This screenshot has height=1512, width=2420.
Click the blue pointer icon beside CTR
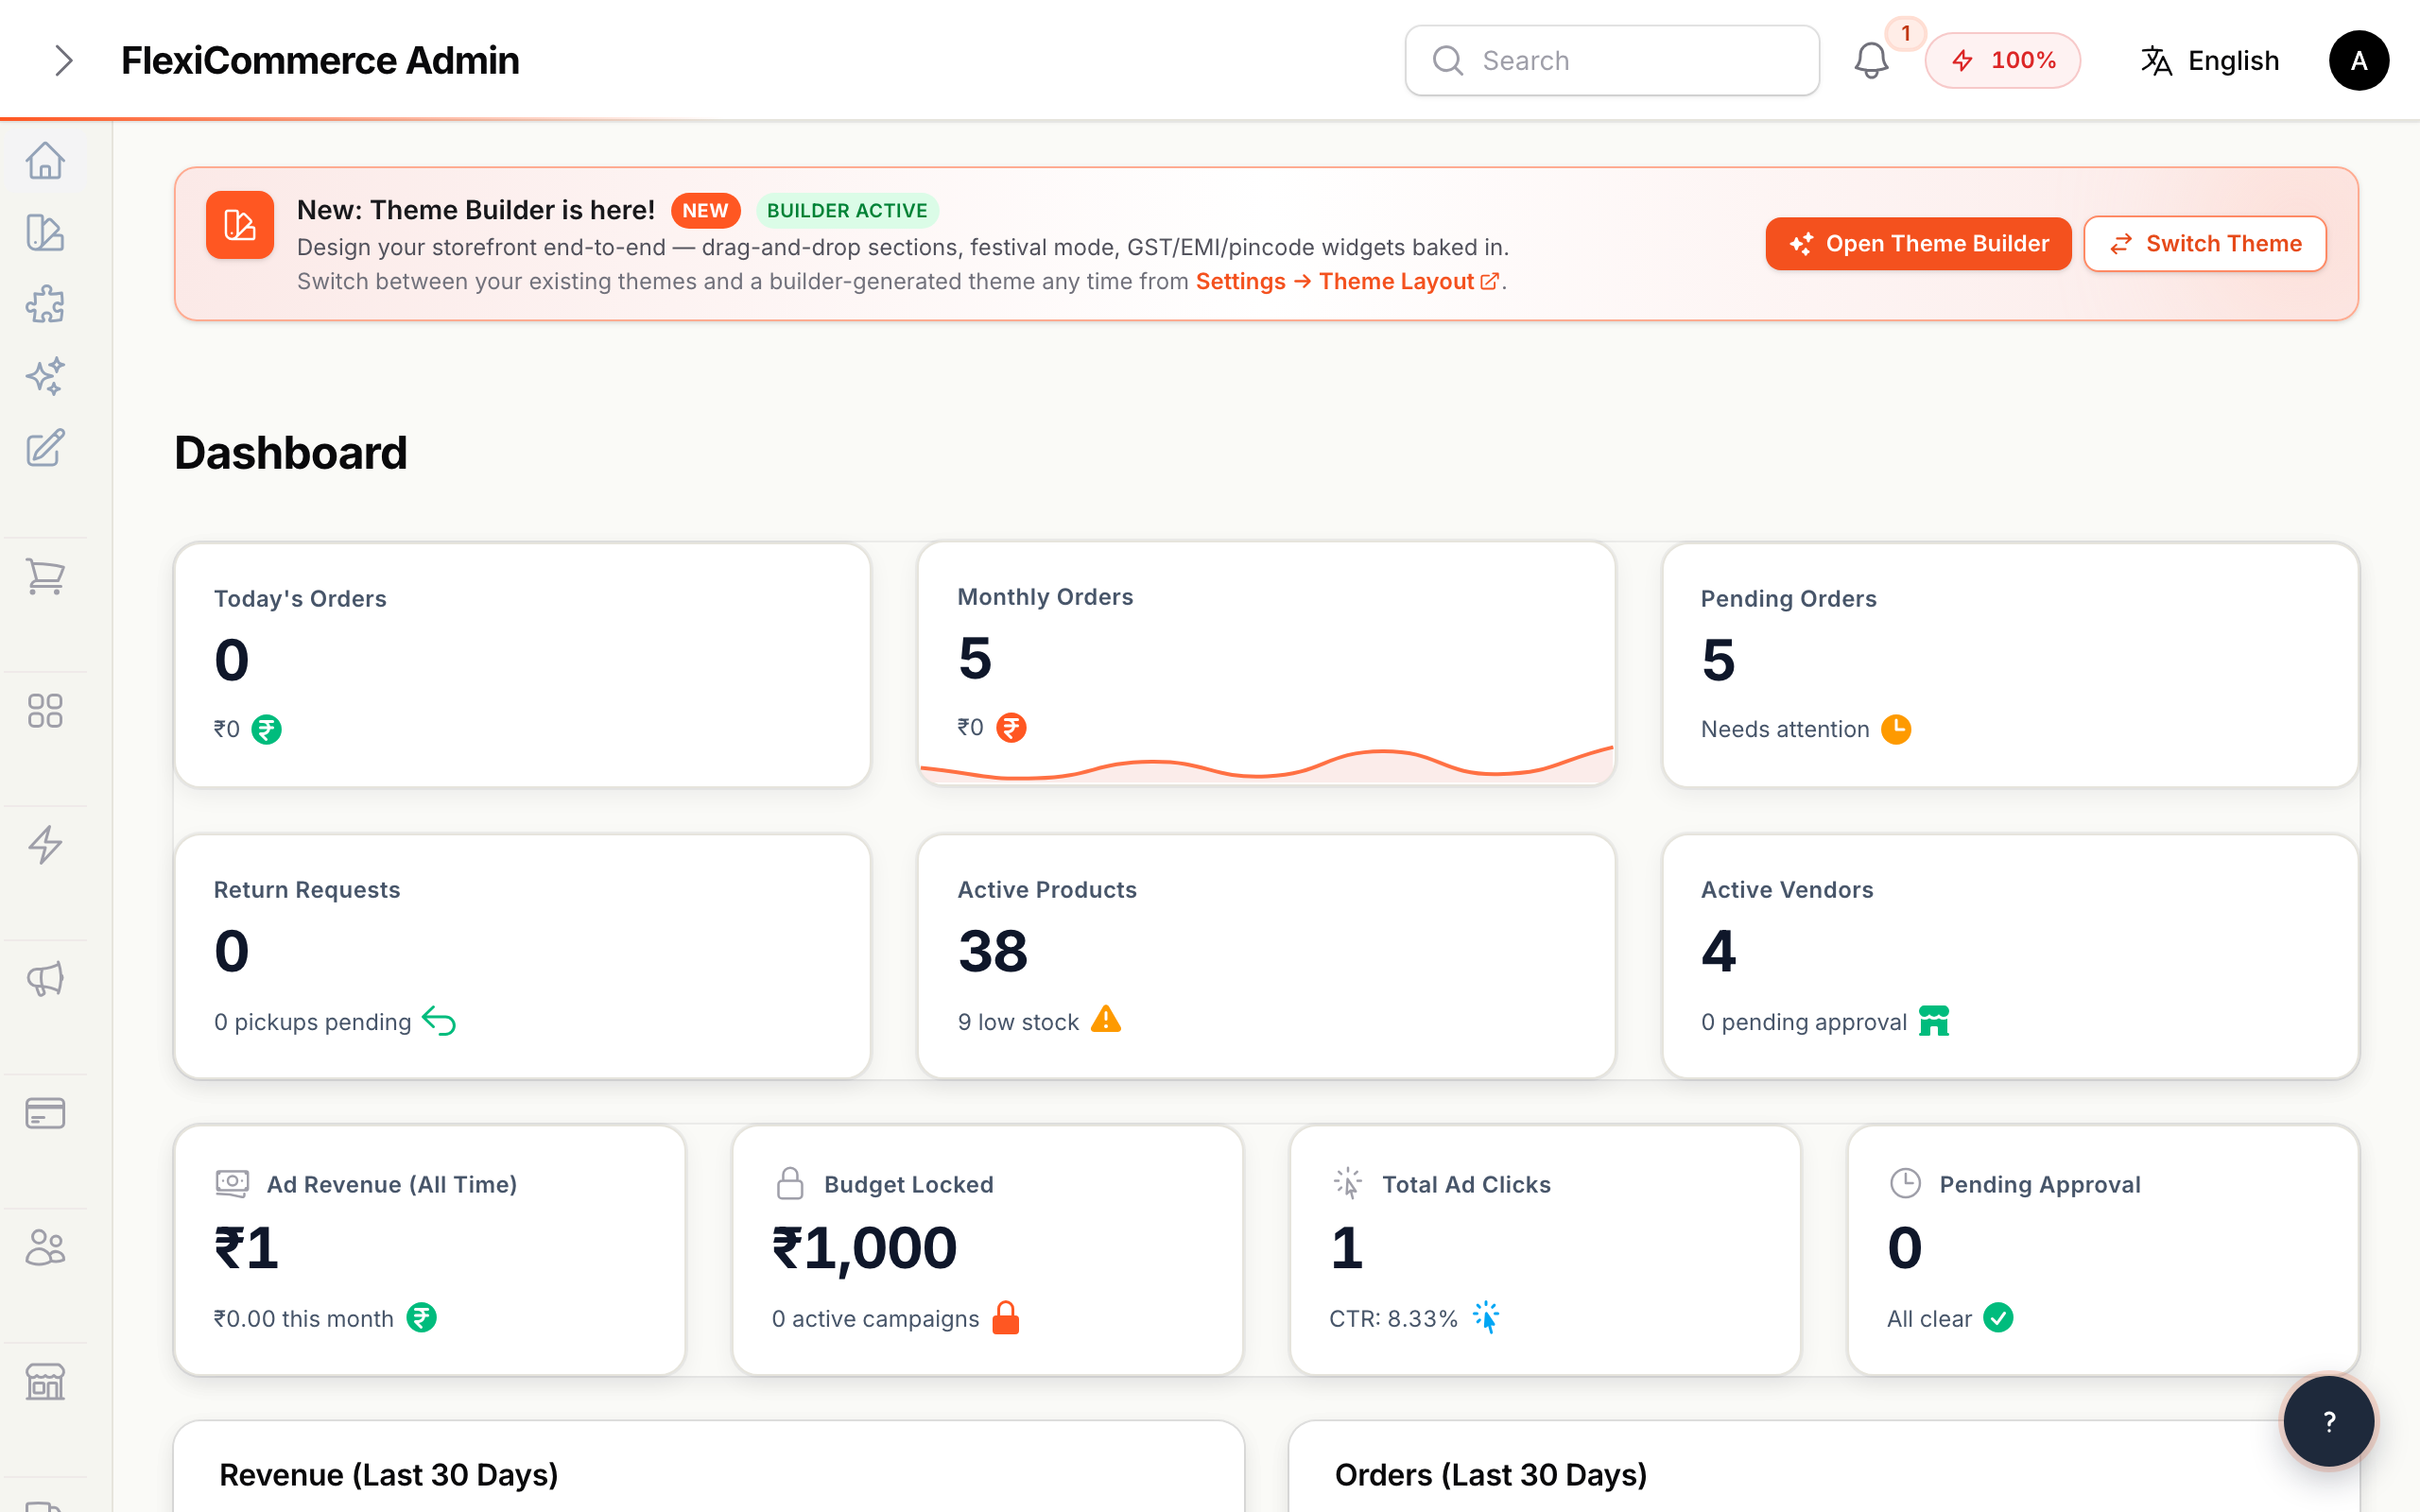point(1486,1318)
